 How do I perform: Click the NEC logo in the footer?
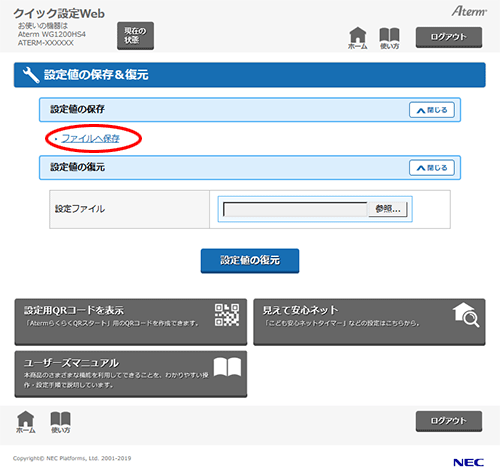(x=468, y=463)
